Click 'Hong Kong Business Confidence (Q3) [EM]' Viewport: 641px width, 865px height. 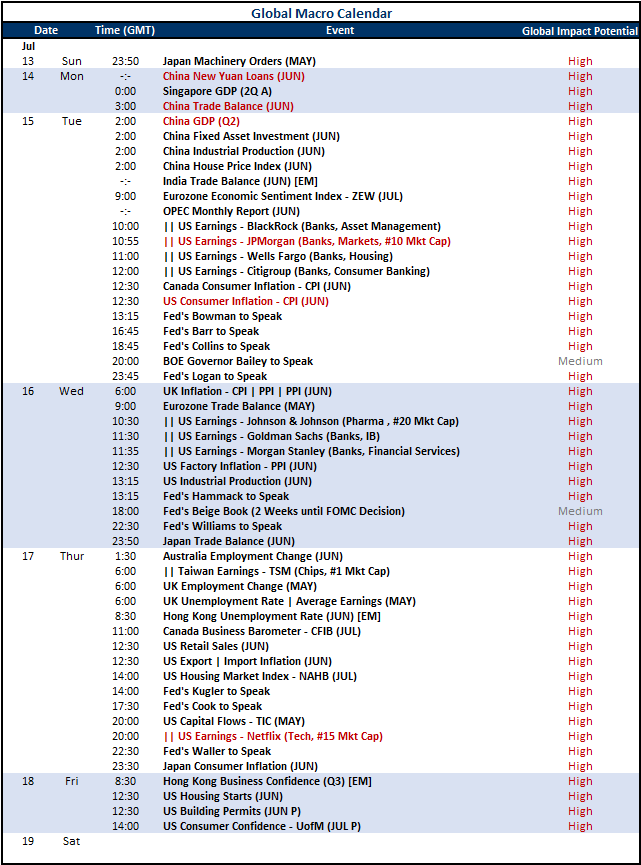pyautogui.click(x=267, y=781)
